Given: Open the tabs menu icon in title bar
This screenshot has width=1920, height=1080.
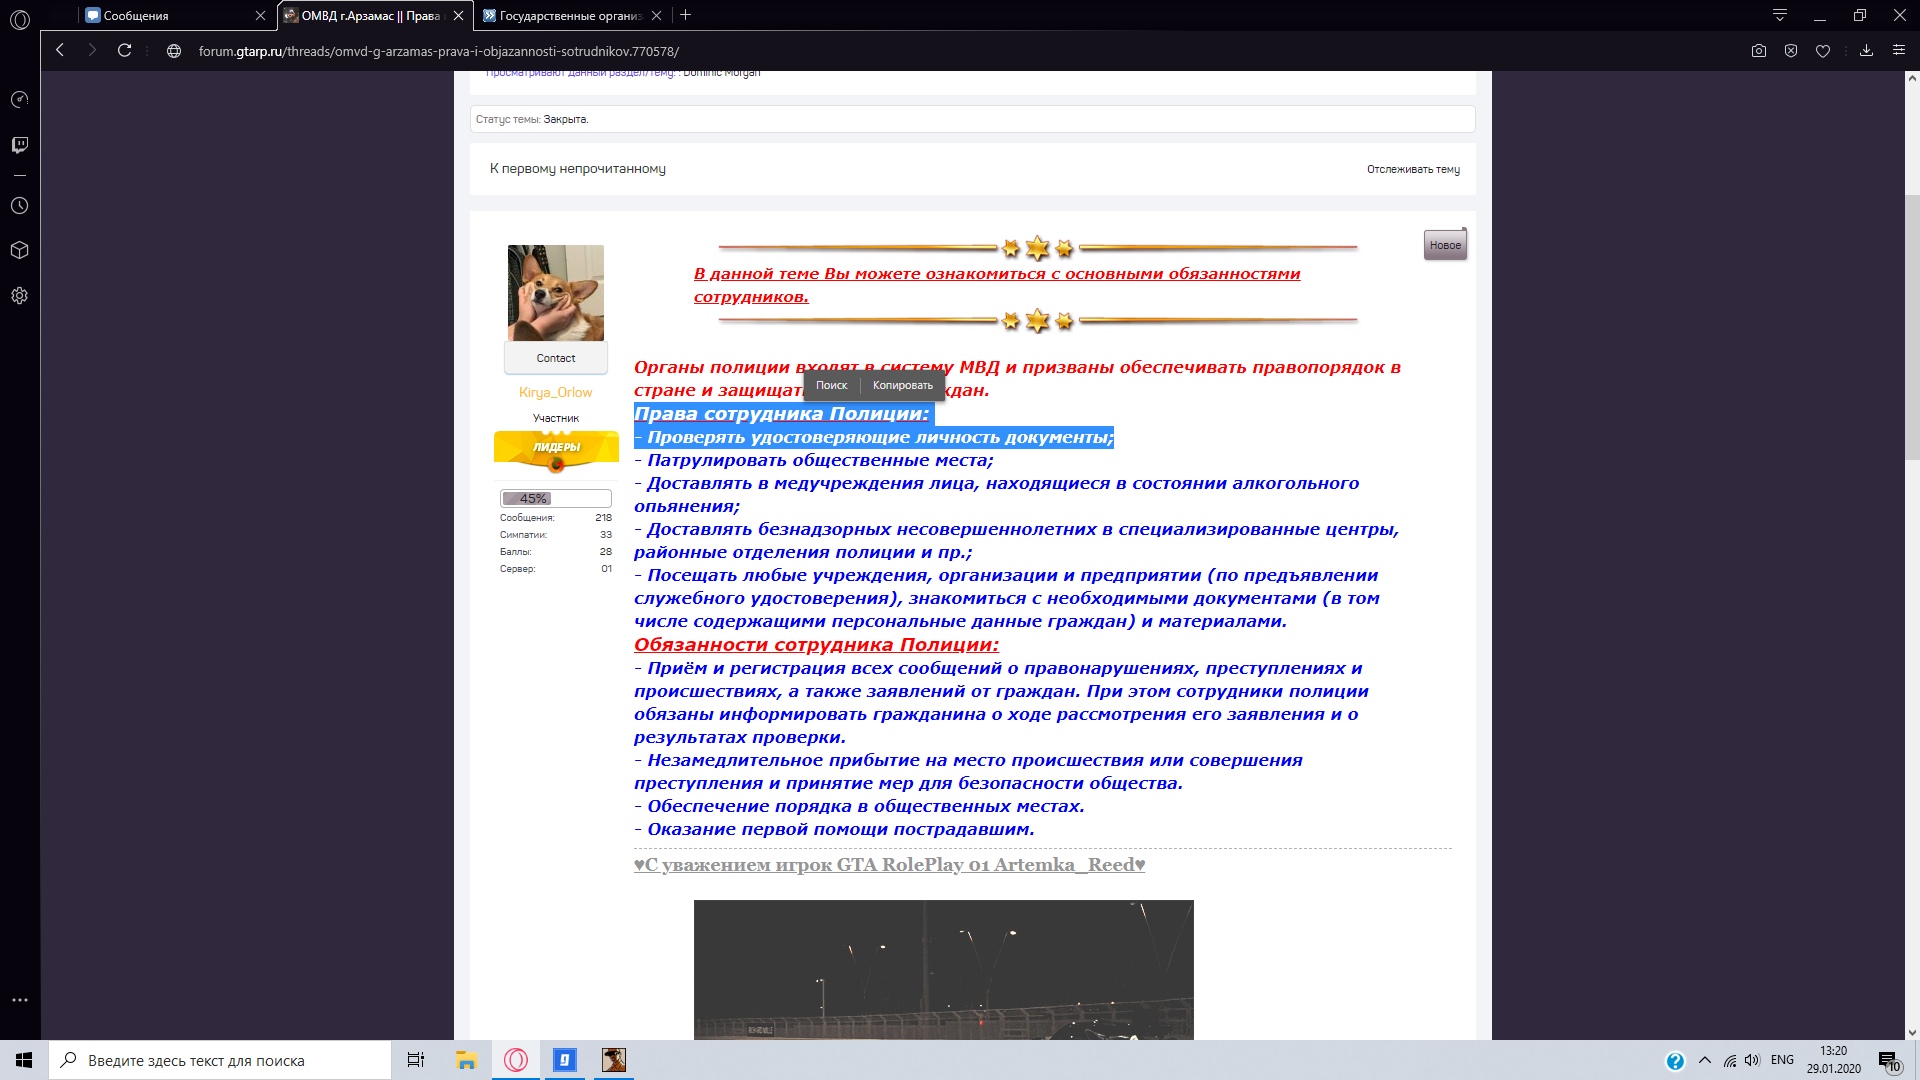Looking at the screenshot, I should coord(1780,15).
